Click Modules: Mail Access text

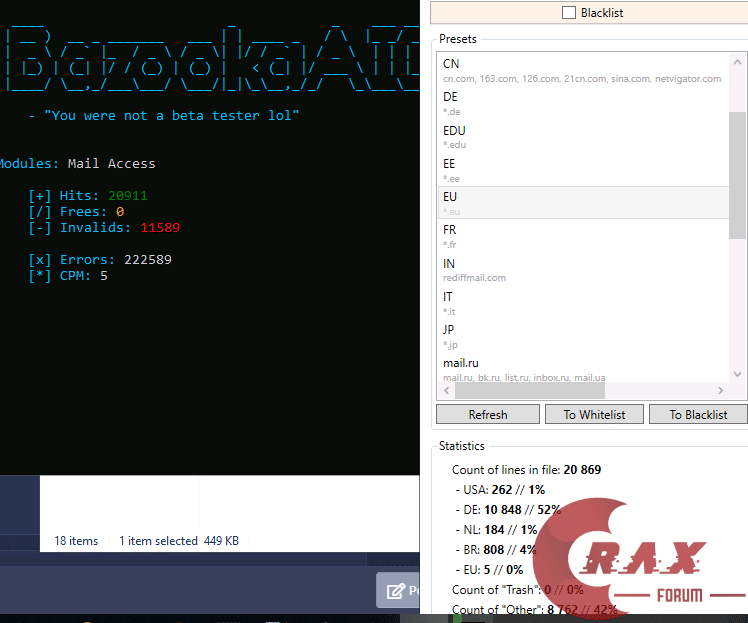click(x=77, y=164)
